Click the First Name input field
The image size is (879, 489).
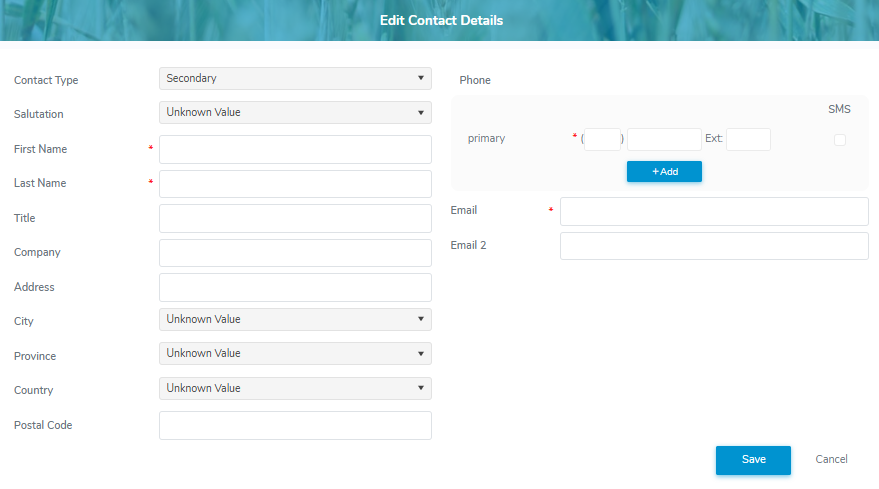click(x=295, y=150)
